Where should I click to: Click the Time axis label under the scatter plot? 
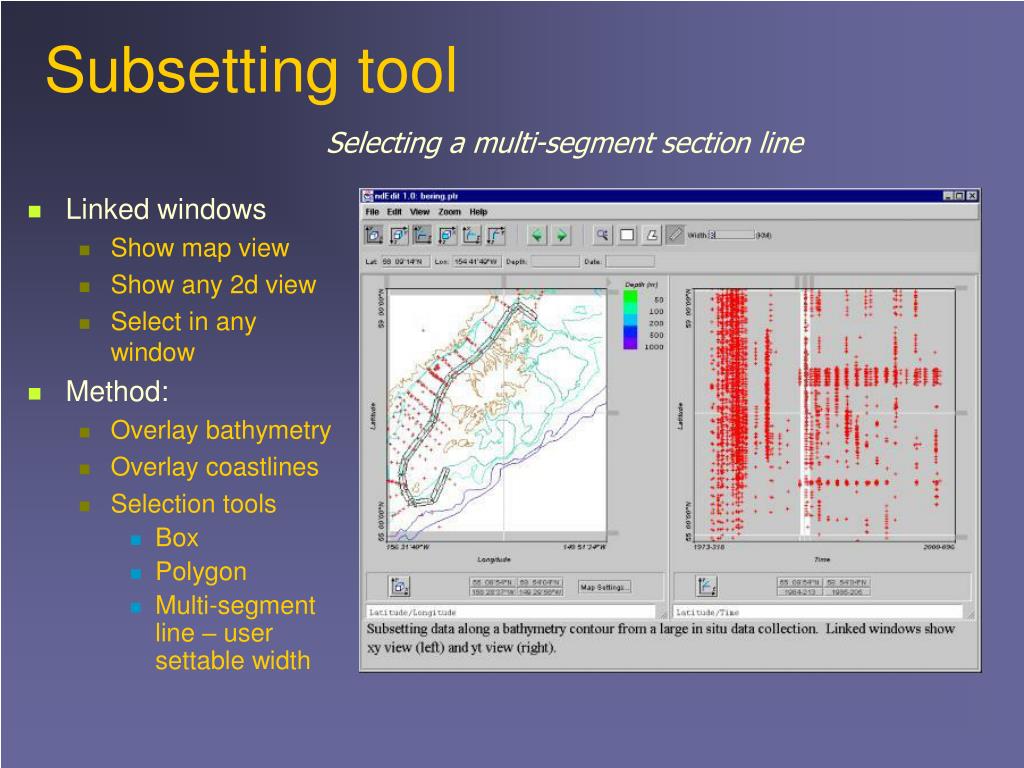point(822,560)
